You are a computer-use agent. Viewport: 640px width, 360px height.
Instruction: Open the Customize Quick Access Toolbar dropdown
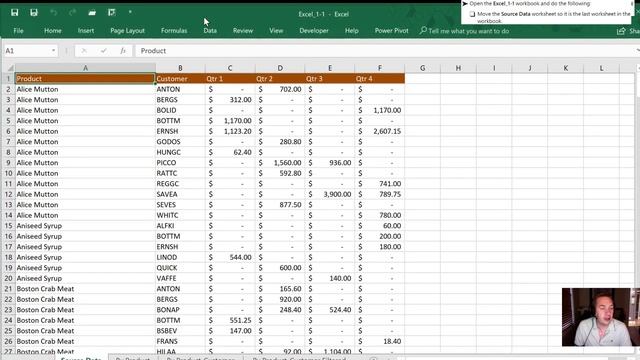(x=130, y=12)
